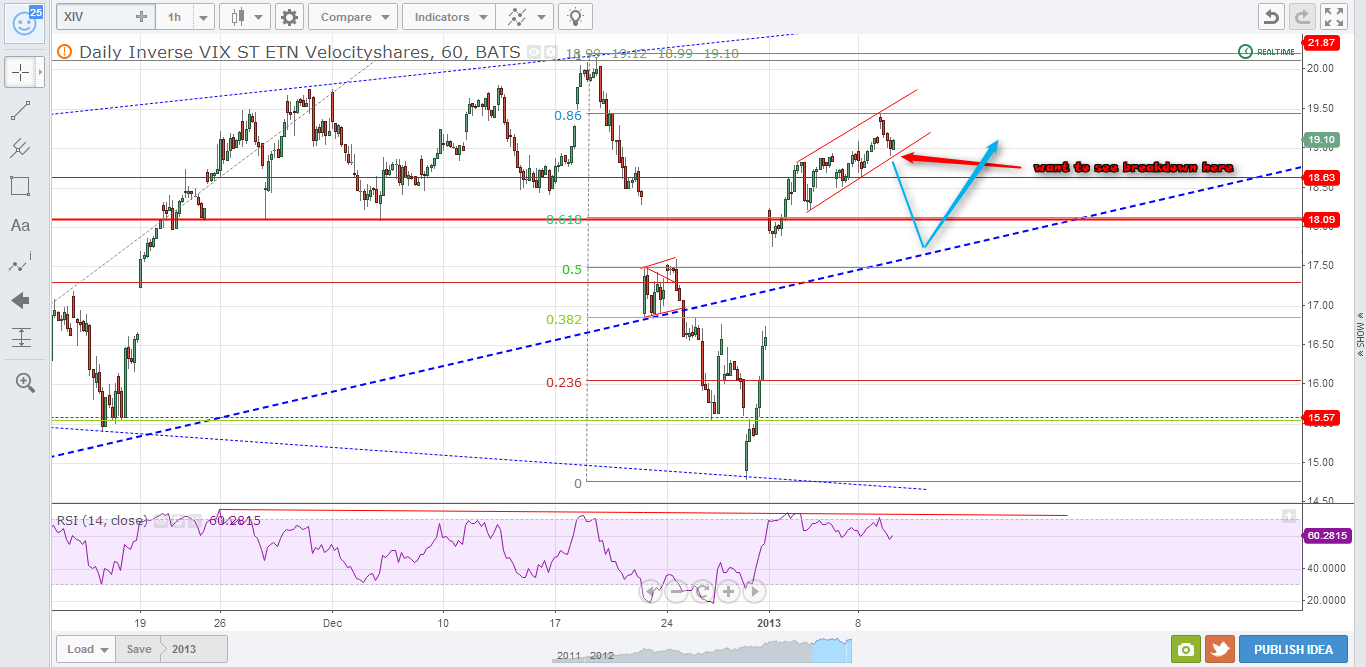Click the 0.618 Fibonacci level label
Screen dimensions: 1366x667
pyautogui.click(x=564, y=219)
